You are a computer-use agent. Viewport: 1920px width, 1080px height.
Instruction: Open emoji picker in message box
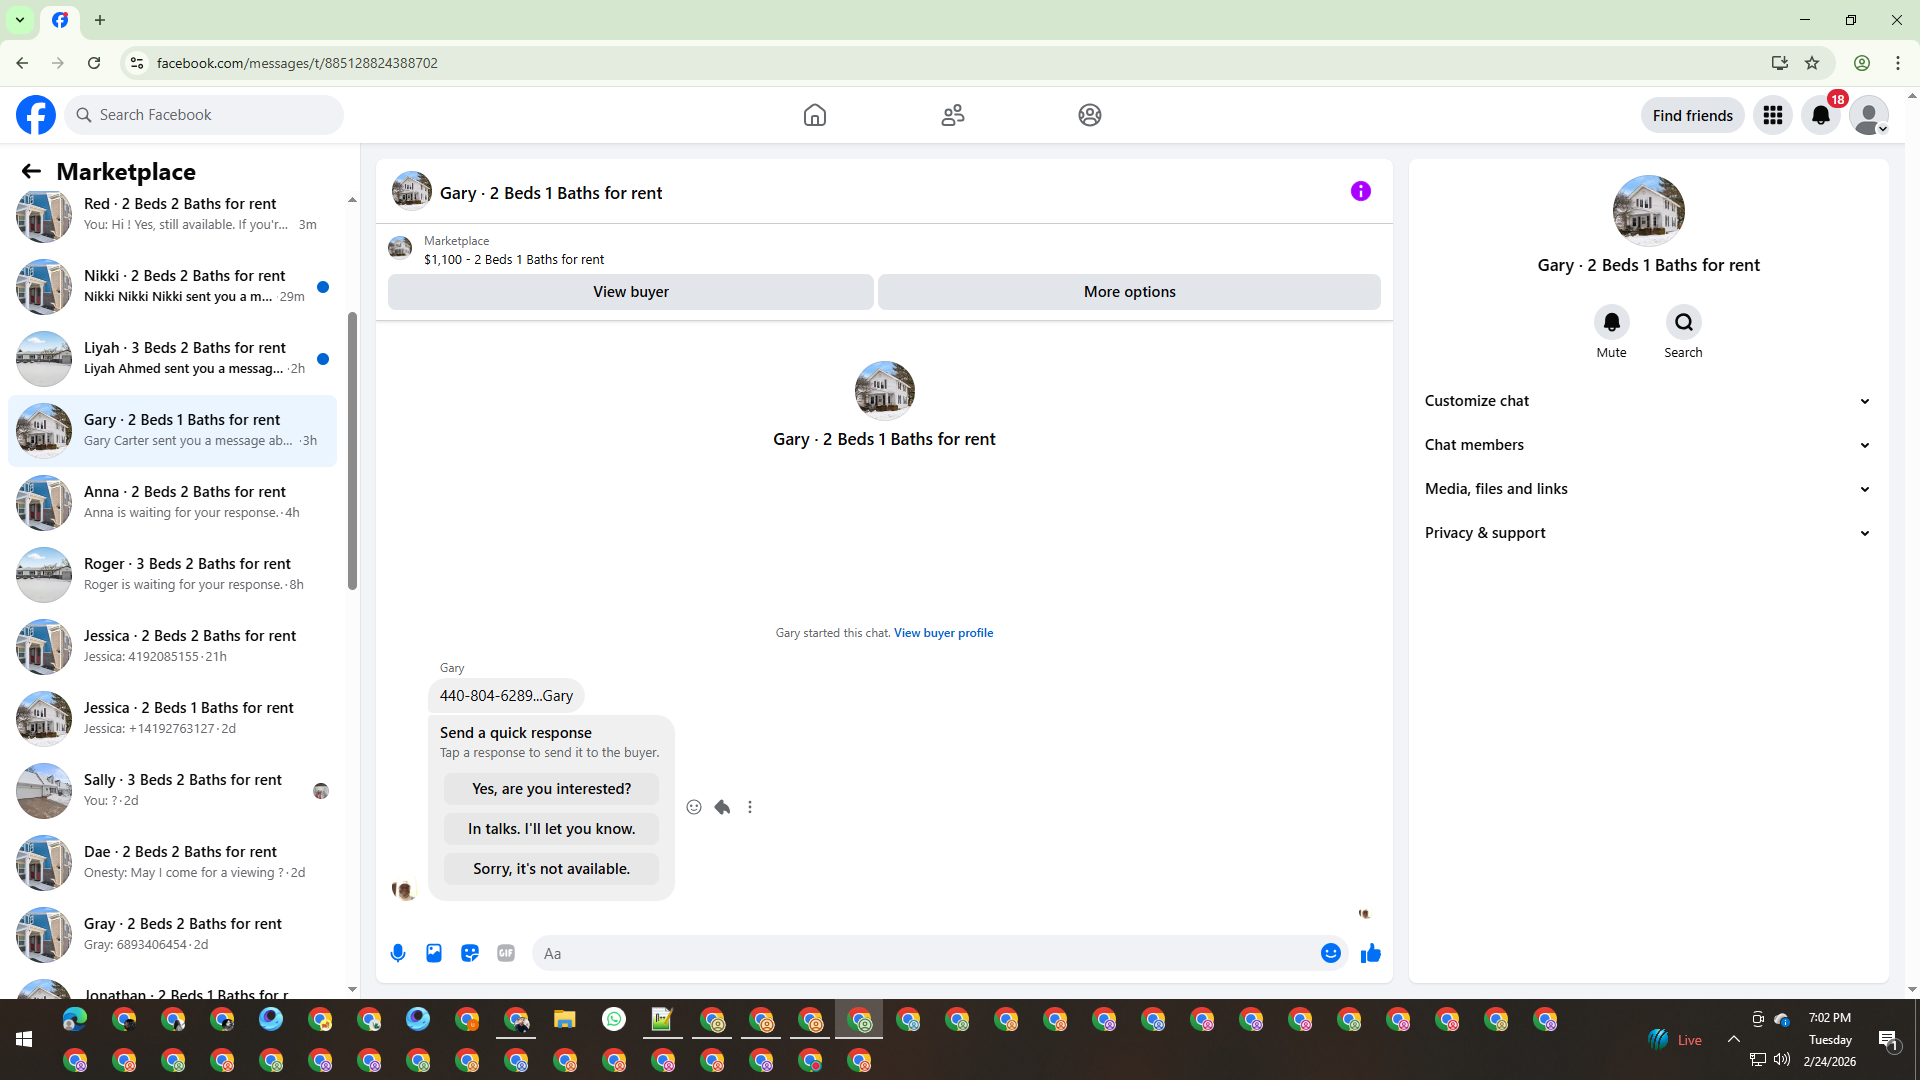pos(1330,953)
